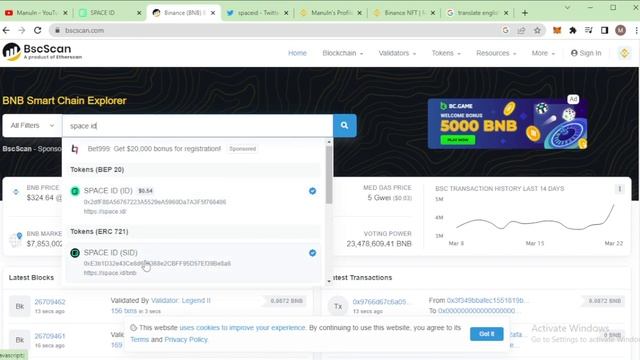Viewport: 640px width, 360px height.
Task: Click the site lock icon in address bar
Action: click(58, 30)
